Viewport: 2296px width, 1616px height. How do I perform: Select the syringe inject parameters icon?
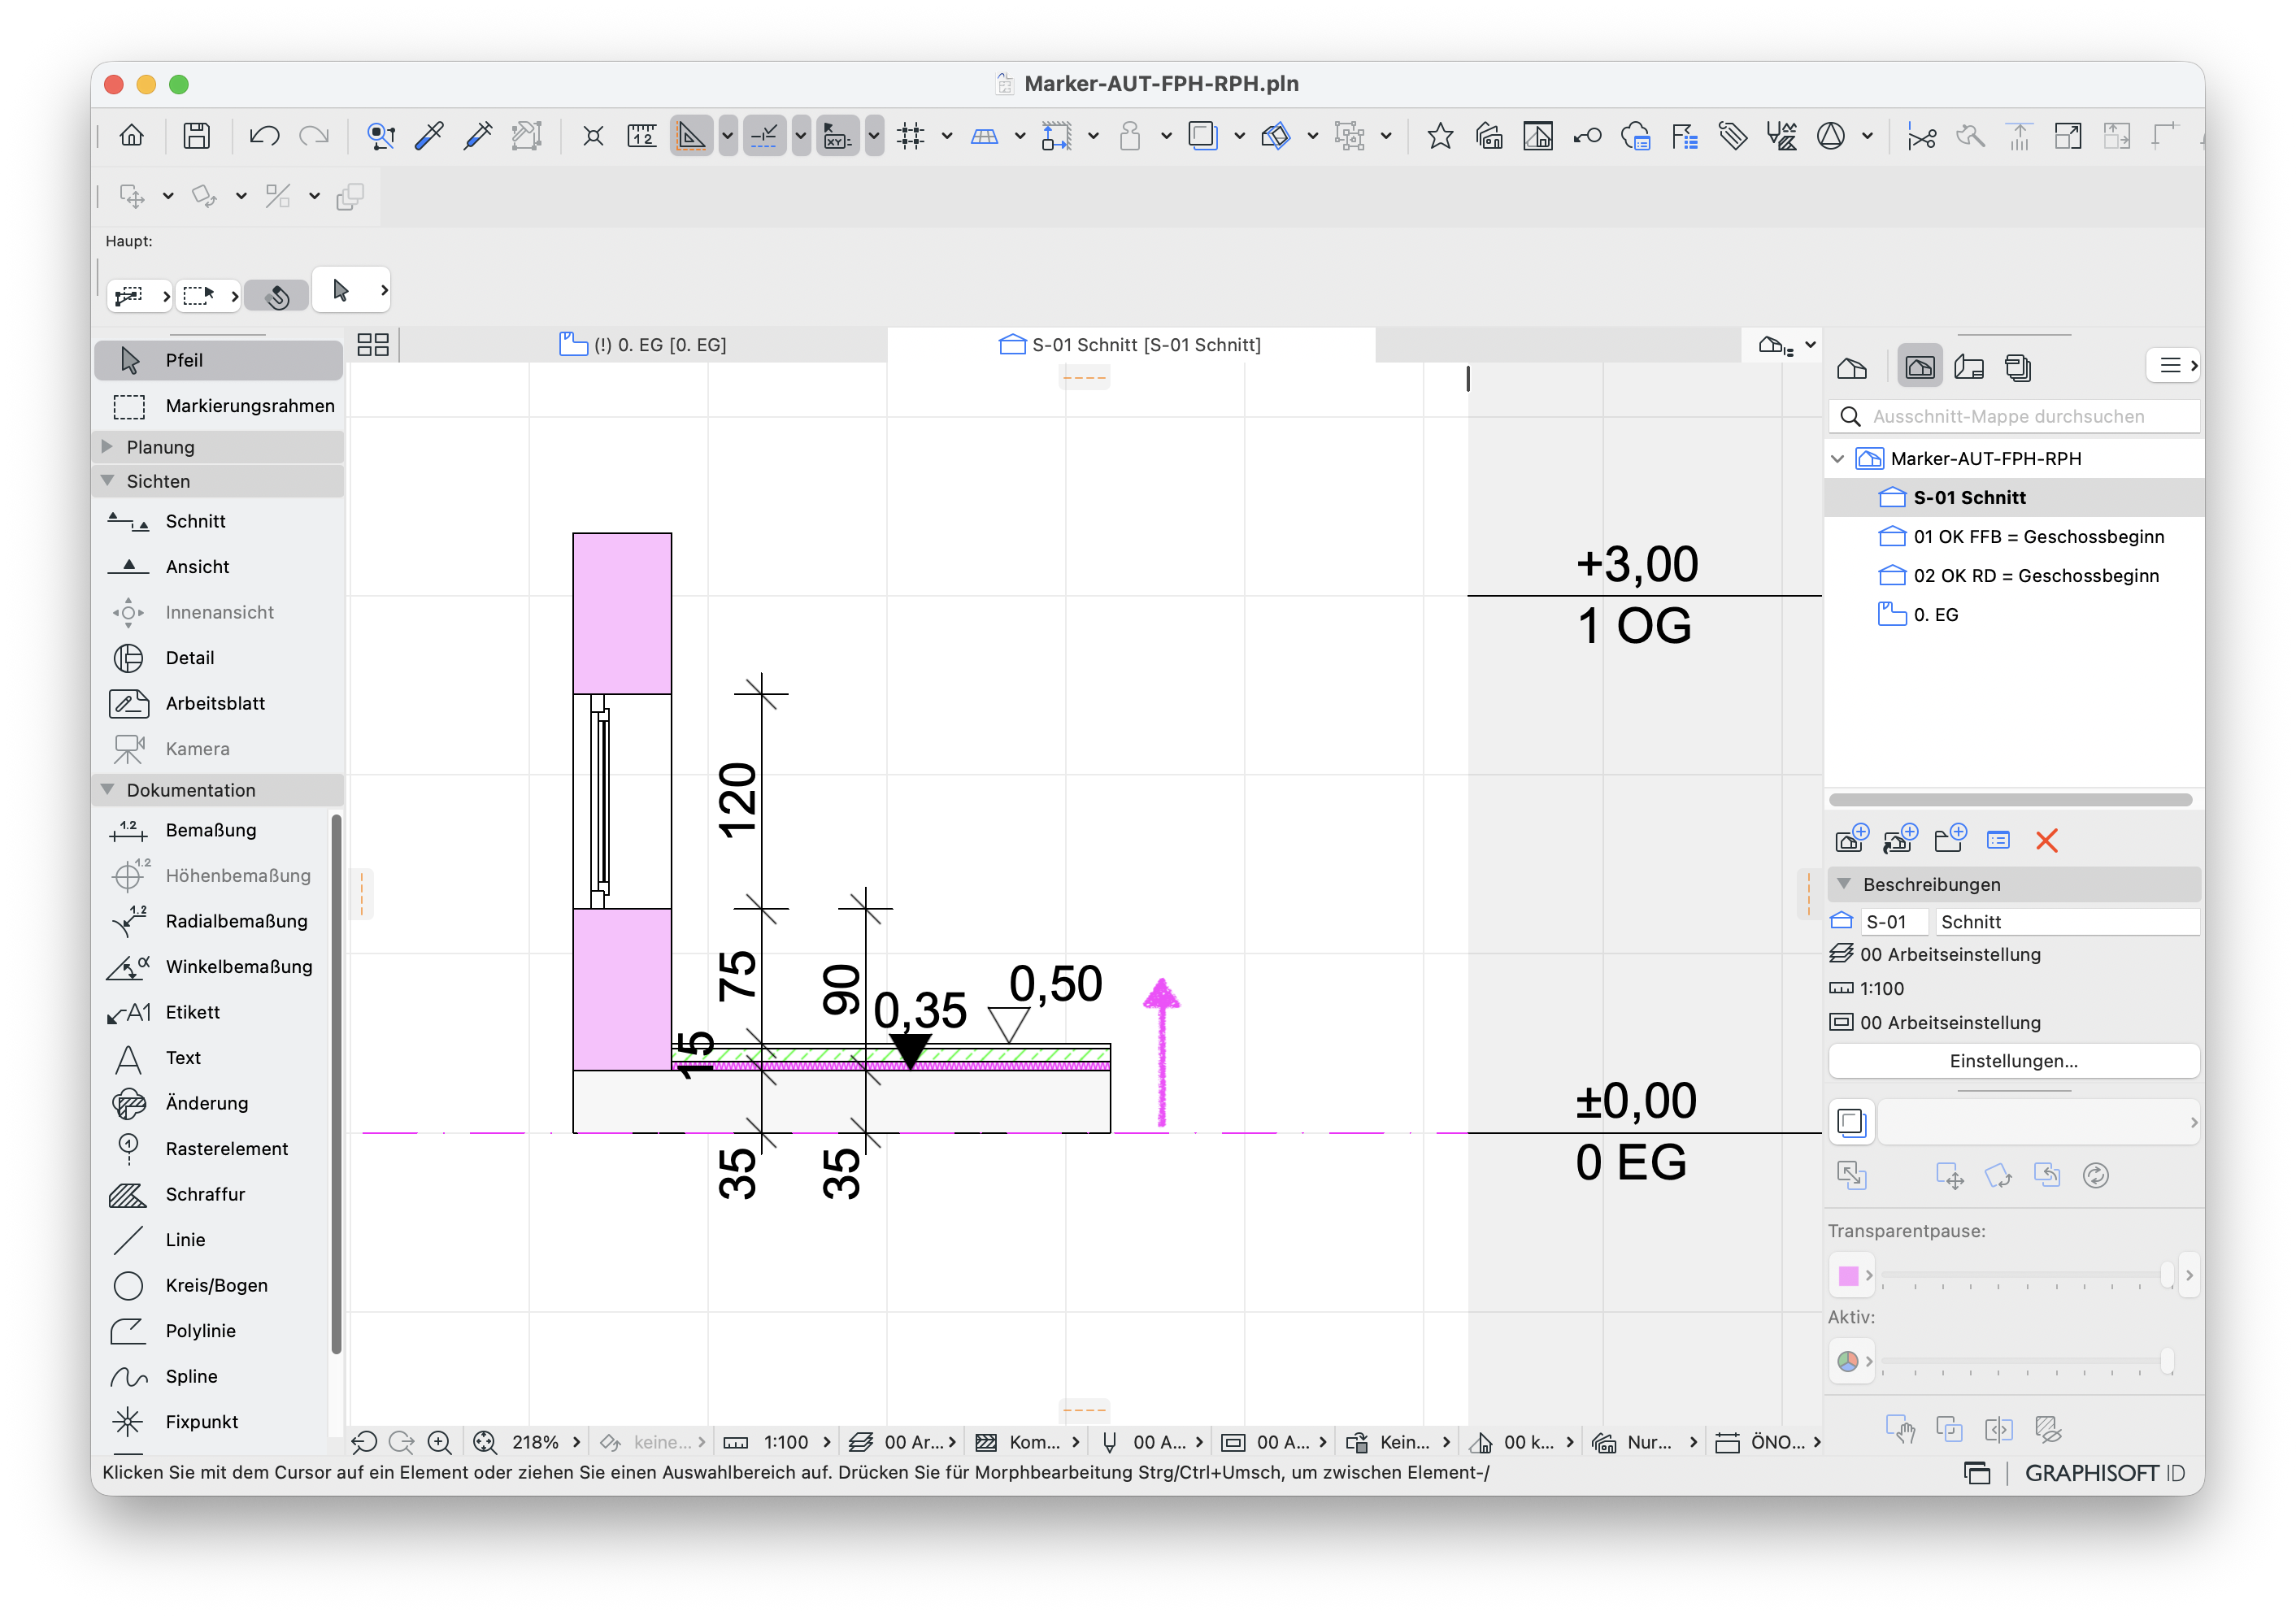click(x=478, y=135)
